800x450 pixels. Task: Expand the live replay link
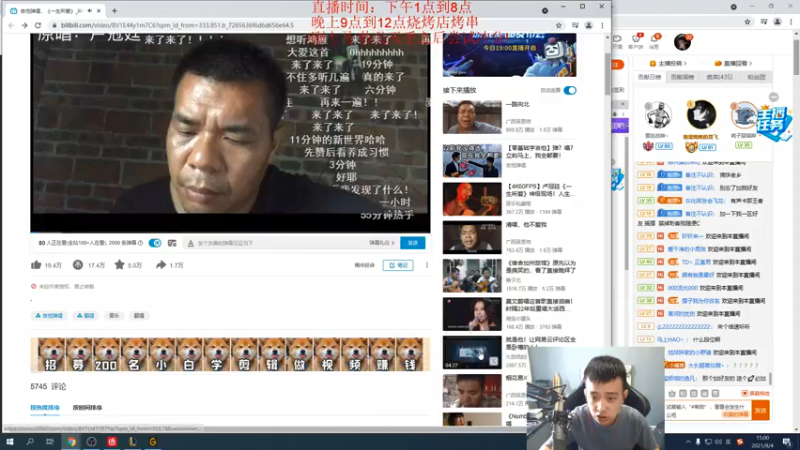point(733,63)
